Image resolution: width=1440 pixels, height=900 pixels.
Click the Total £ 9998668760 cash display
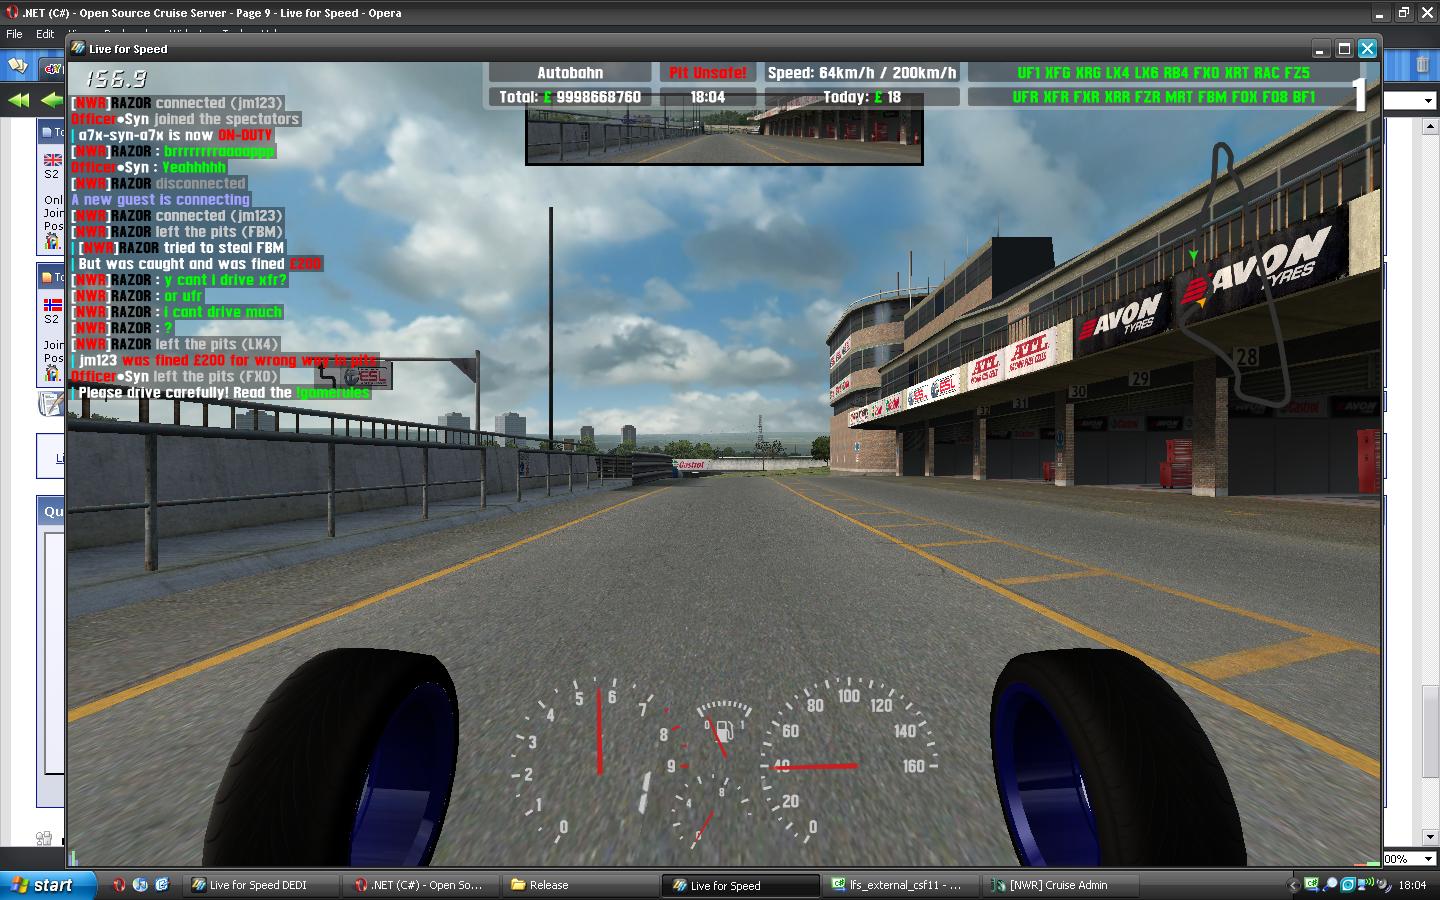pyautogui.click(x=570, y=97)
